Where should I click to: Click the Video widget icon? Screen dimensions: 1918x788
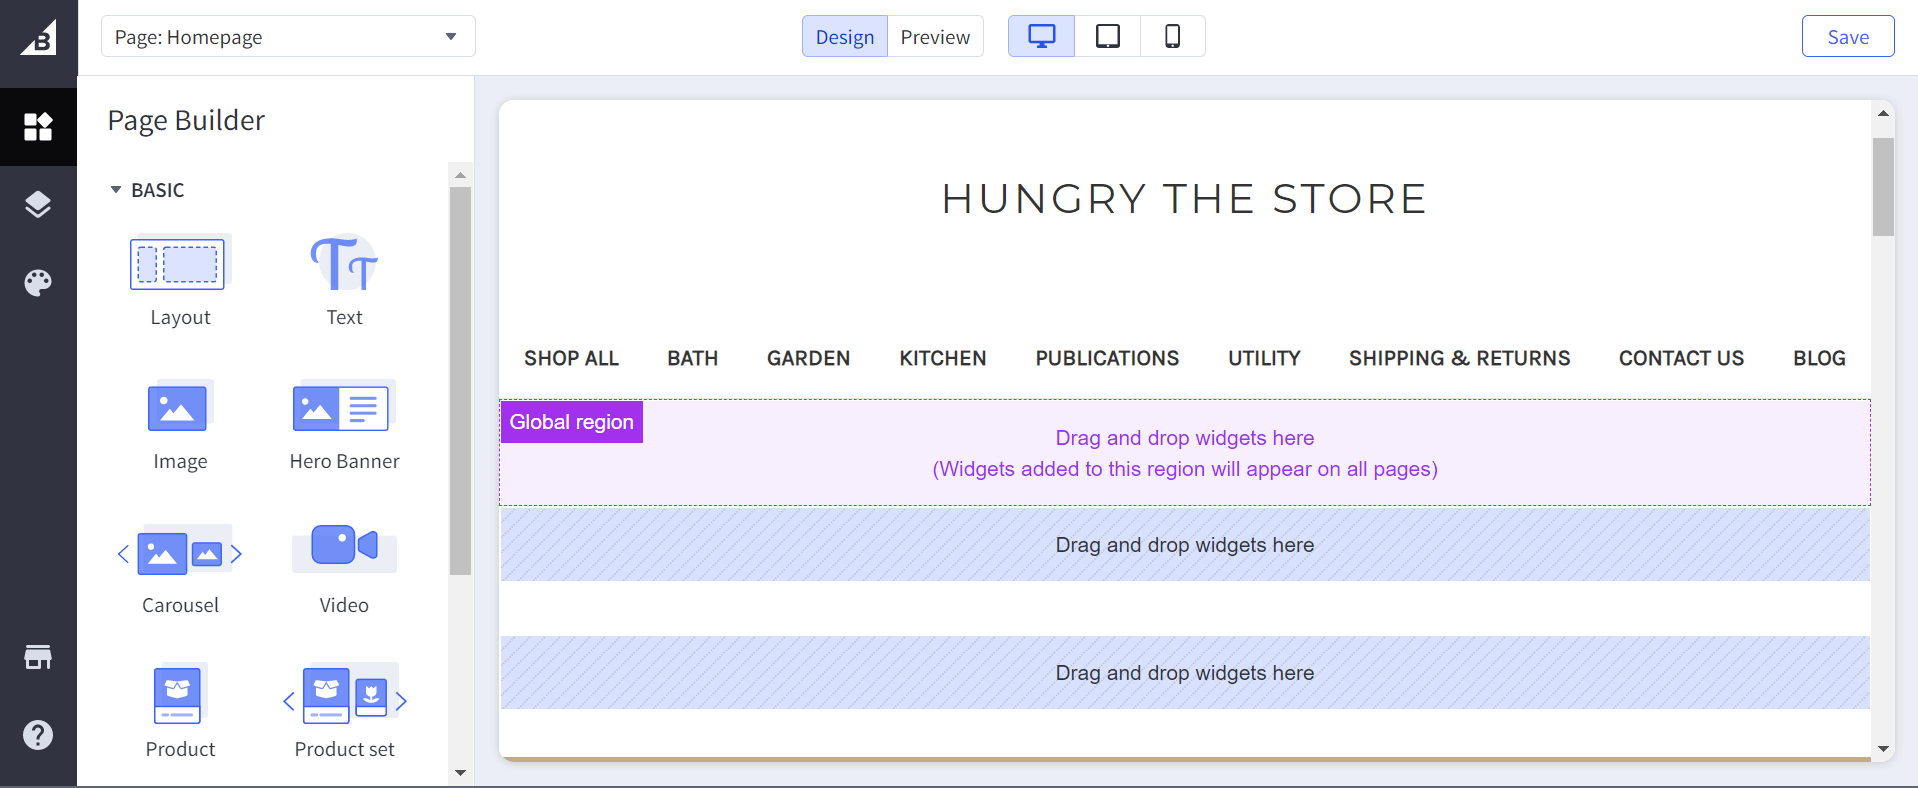click(x=344, y=547)
